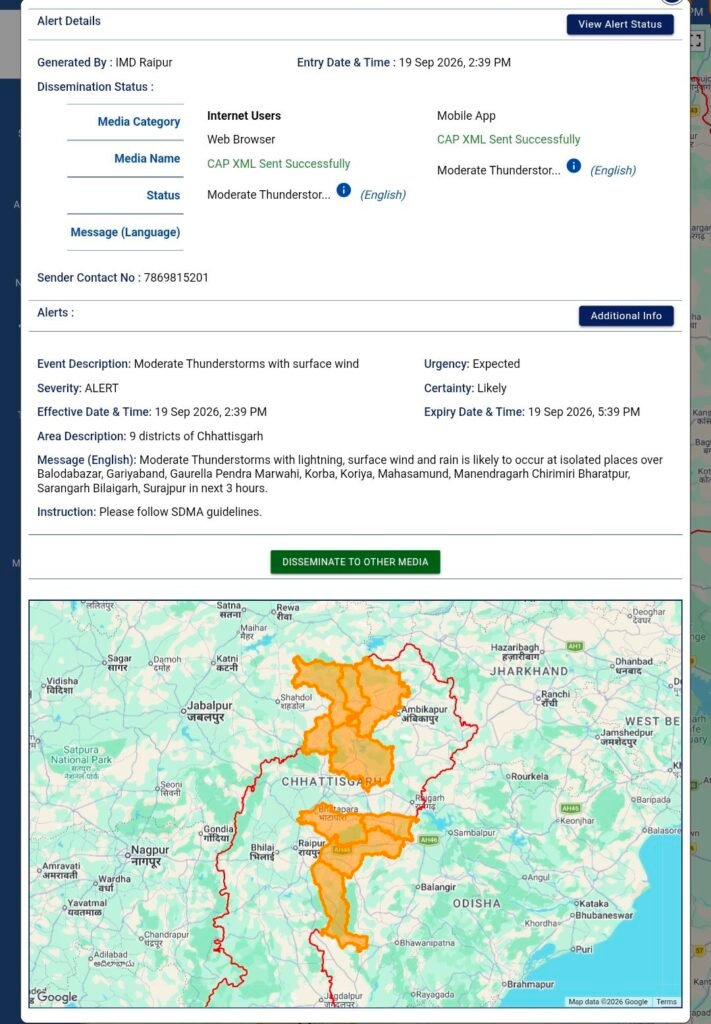Click the info icon beside Mobile App message
This screenshot has height=1024, width=711.
pos(573,166)
